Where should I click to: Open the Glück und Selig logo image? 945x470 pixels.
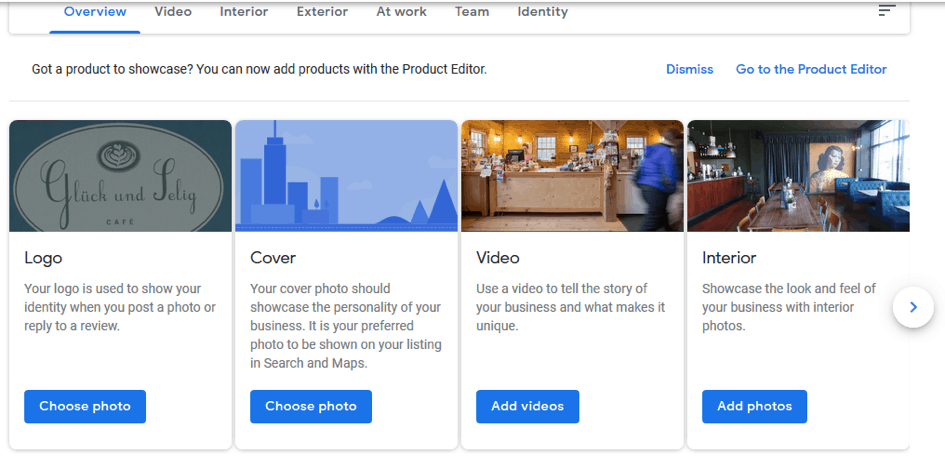click(x=121, y=176)
